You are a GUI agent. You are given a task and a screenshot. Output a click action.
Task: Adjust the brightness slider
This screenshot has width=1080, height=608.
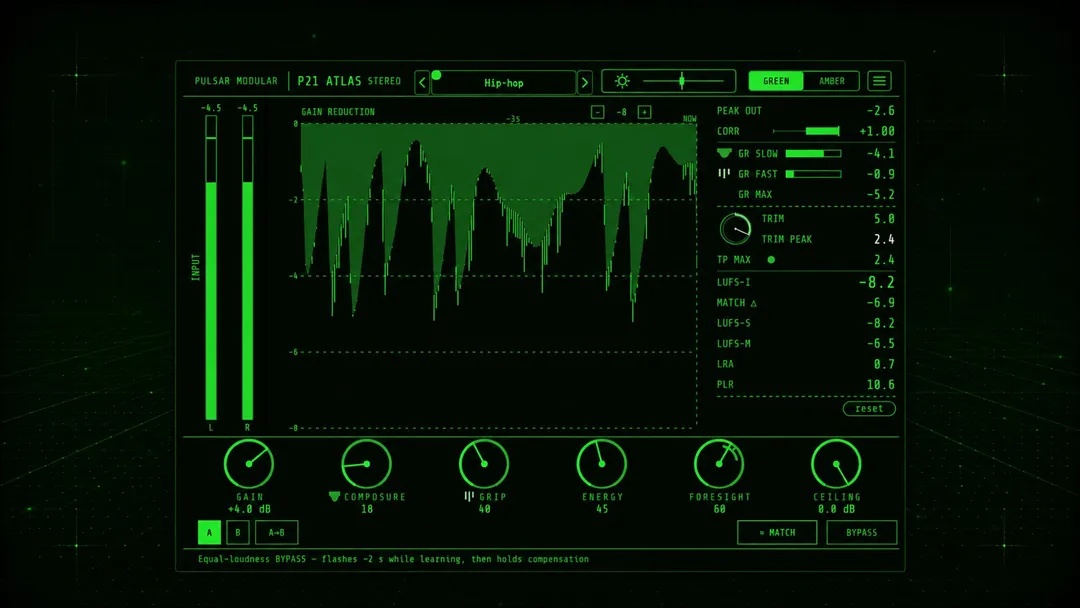point(683,81)
